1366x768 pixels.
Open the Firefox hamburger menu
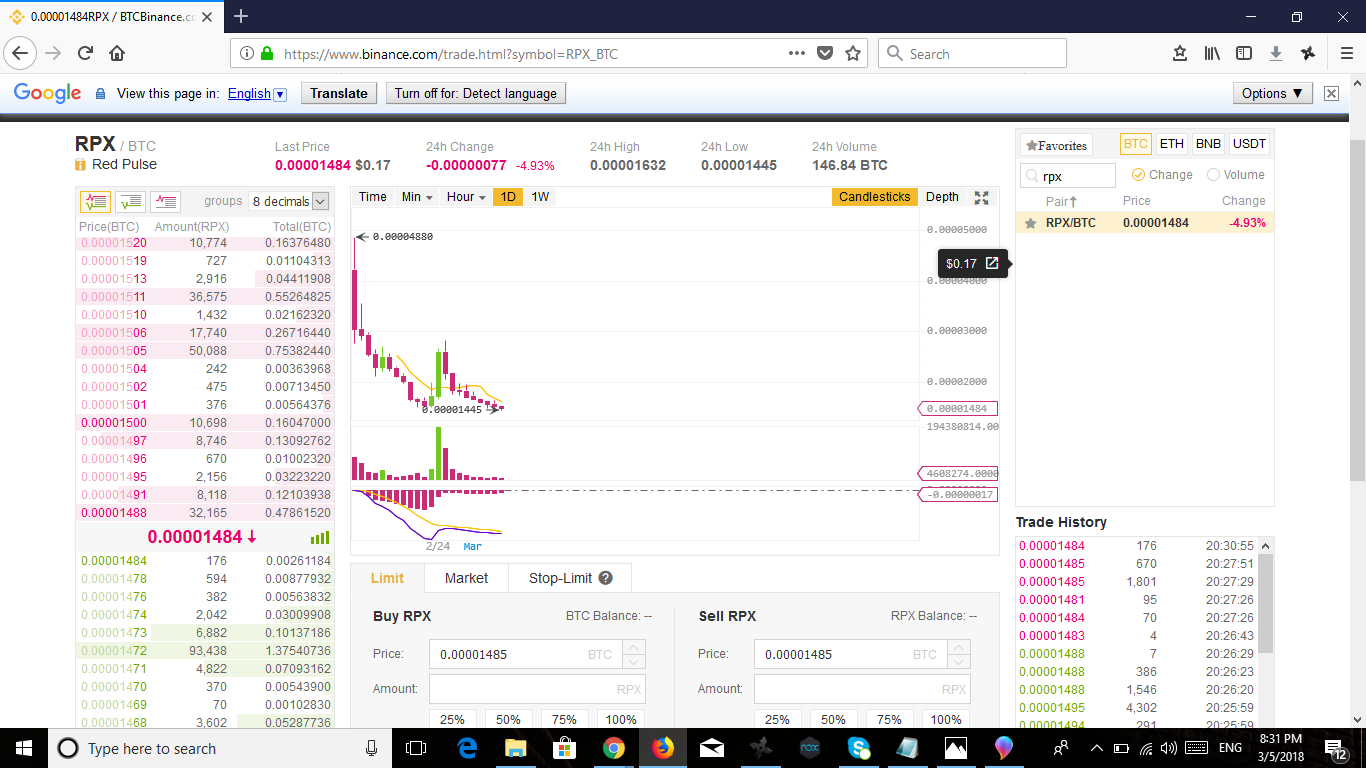[1346, 53]
